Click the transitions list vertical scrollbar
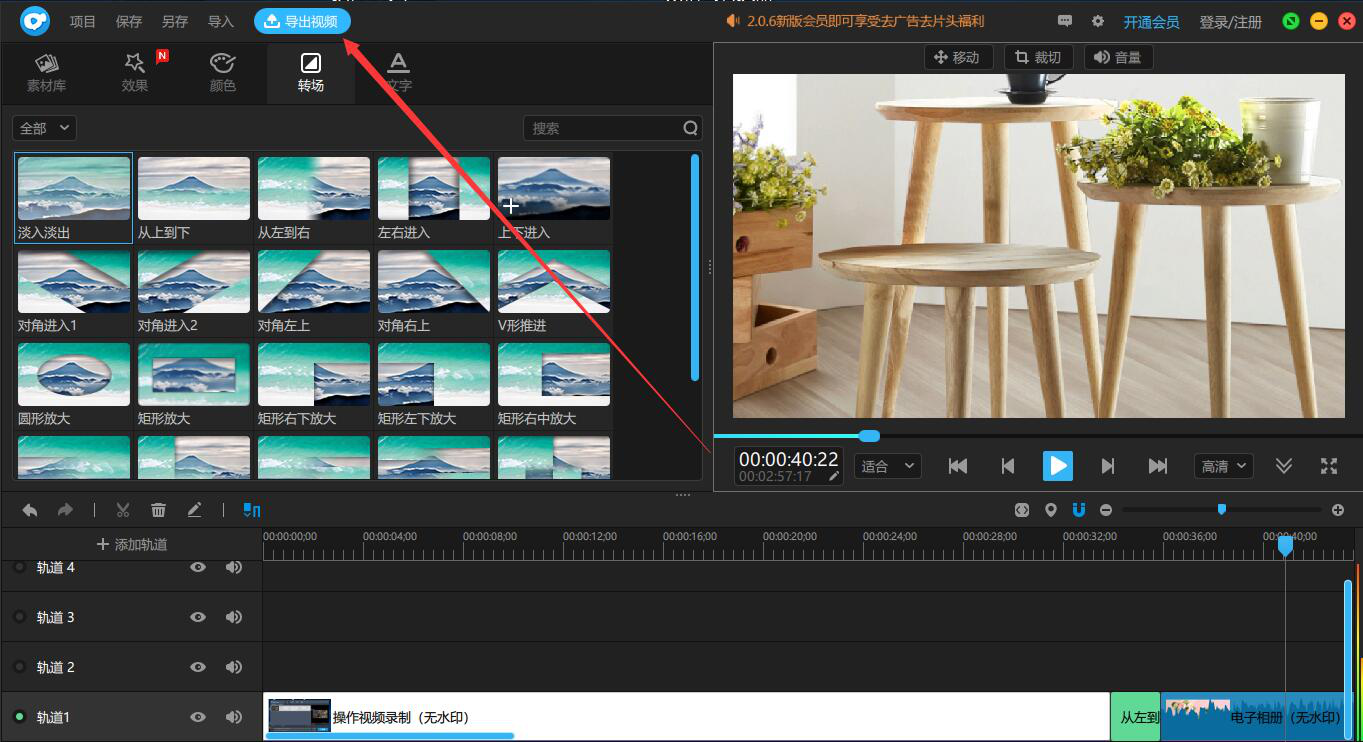Viewport: 1363px width, 742px height. tap(695, 267)
